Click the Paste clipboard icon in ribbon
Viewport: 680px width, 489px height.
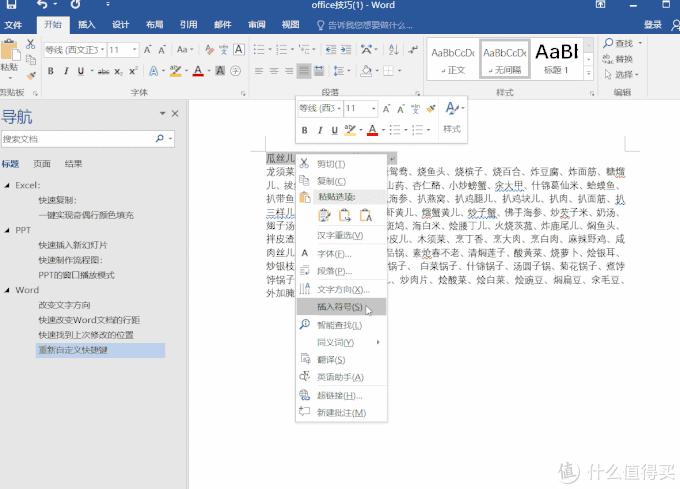point(10,51)
